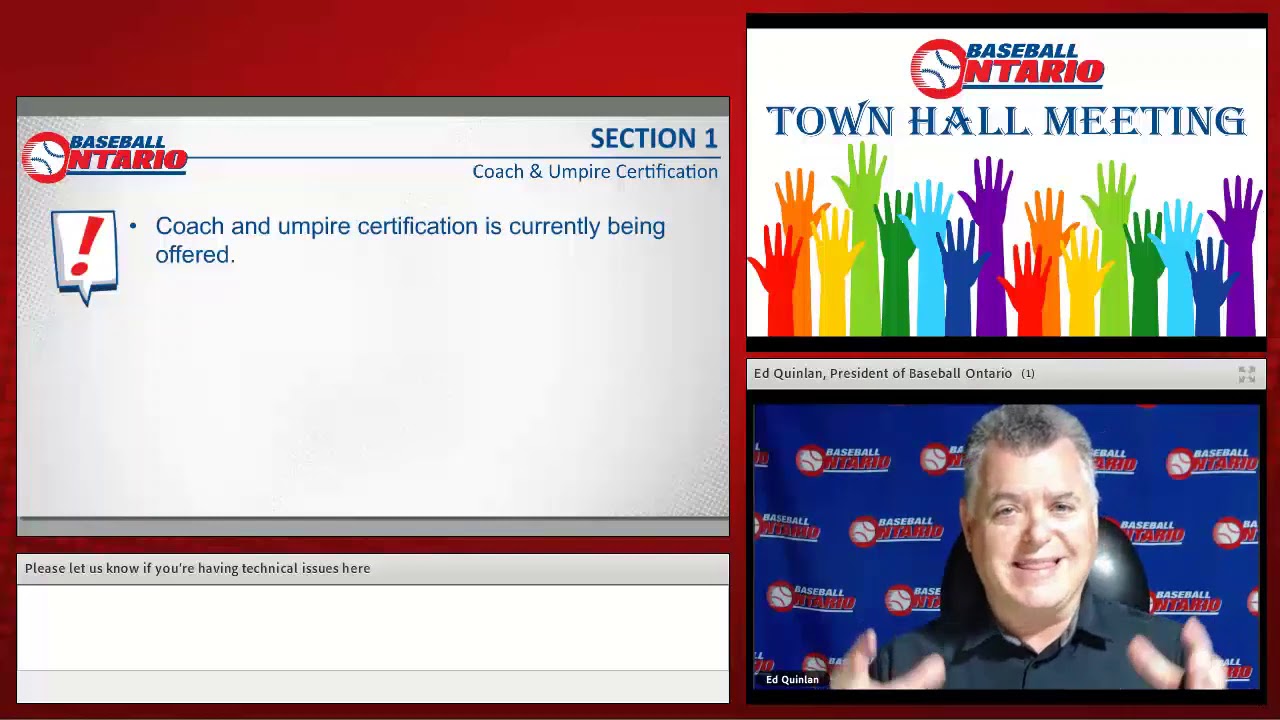Click the Ed Quinlan webcam video feed

pyautogui.click(x=1006, y=547)
